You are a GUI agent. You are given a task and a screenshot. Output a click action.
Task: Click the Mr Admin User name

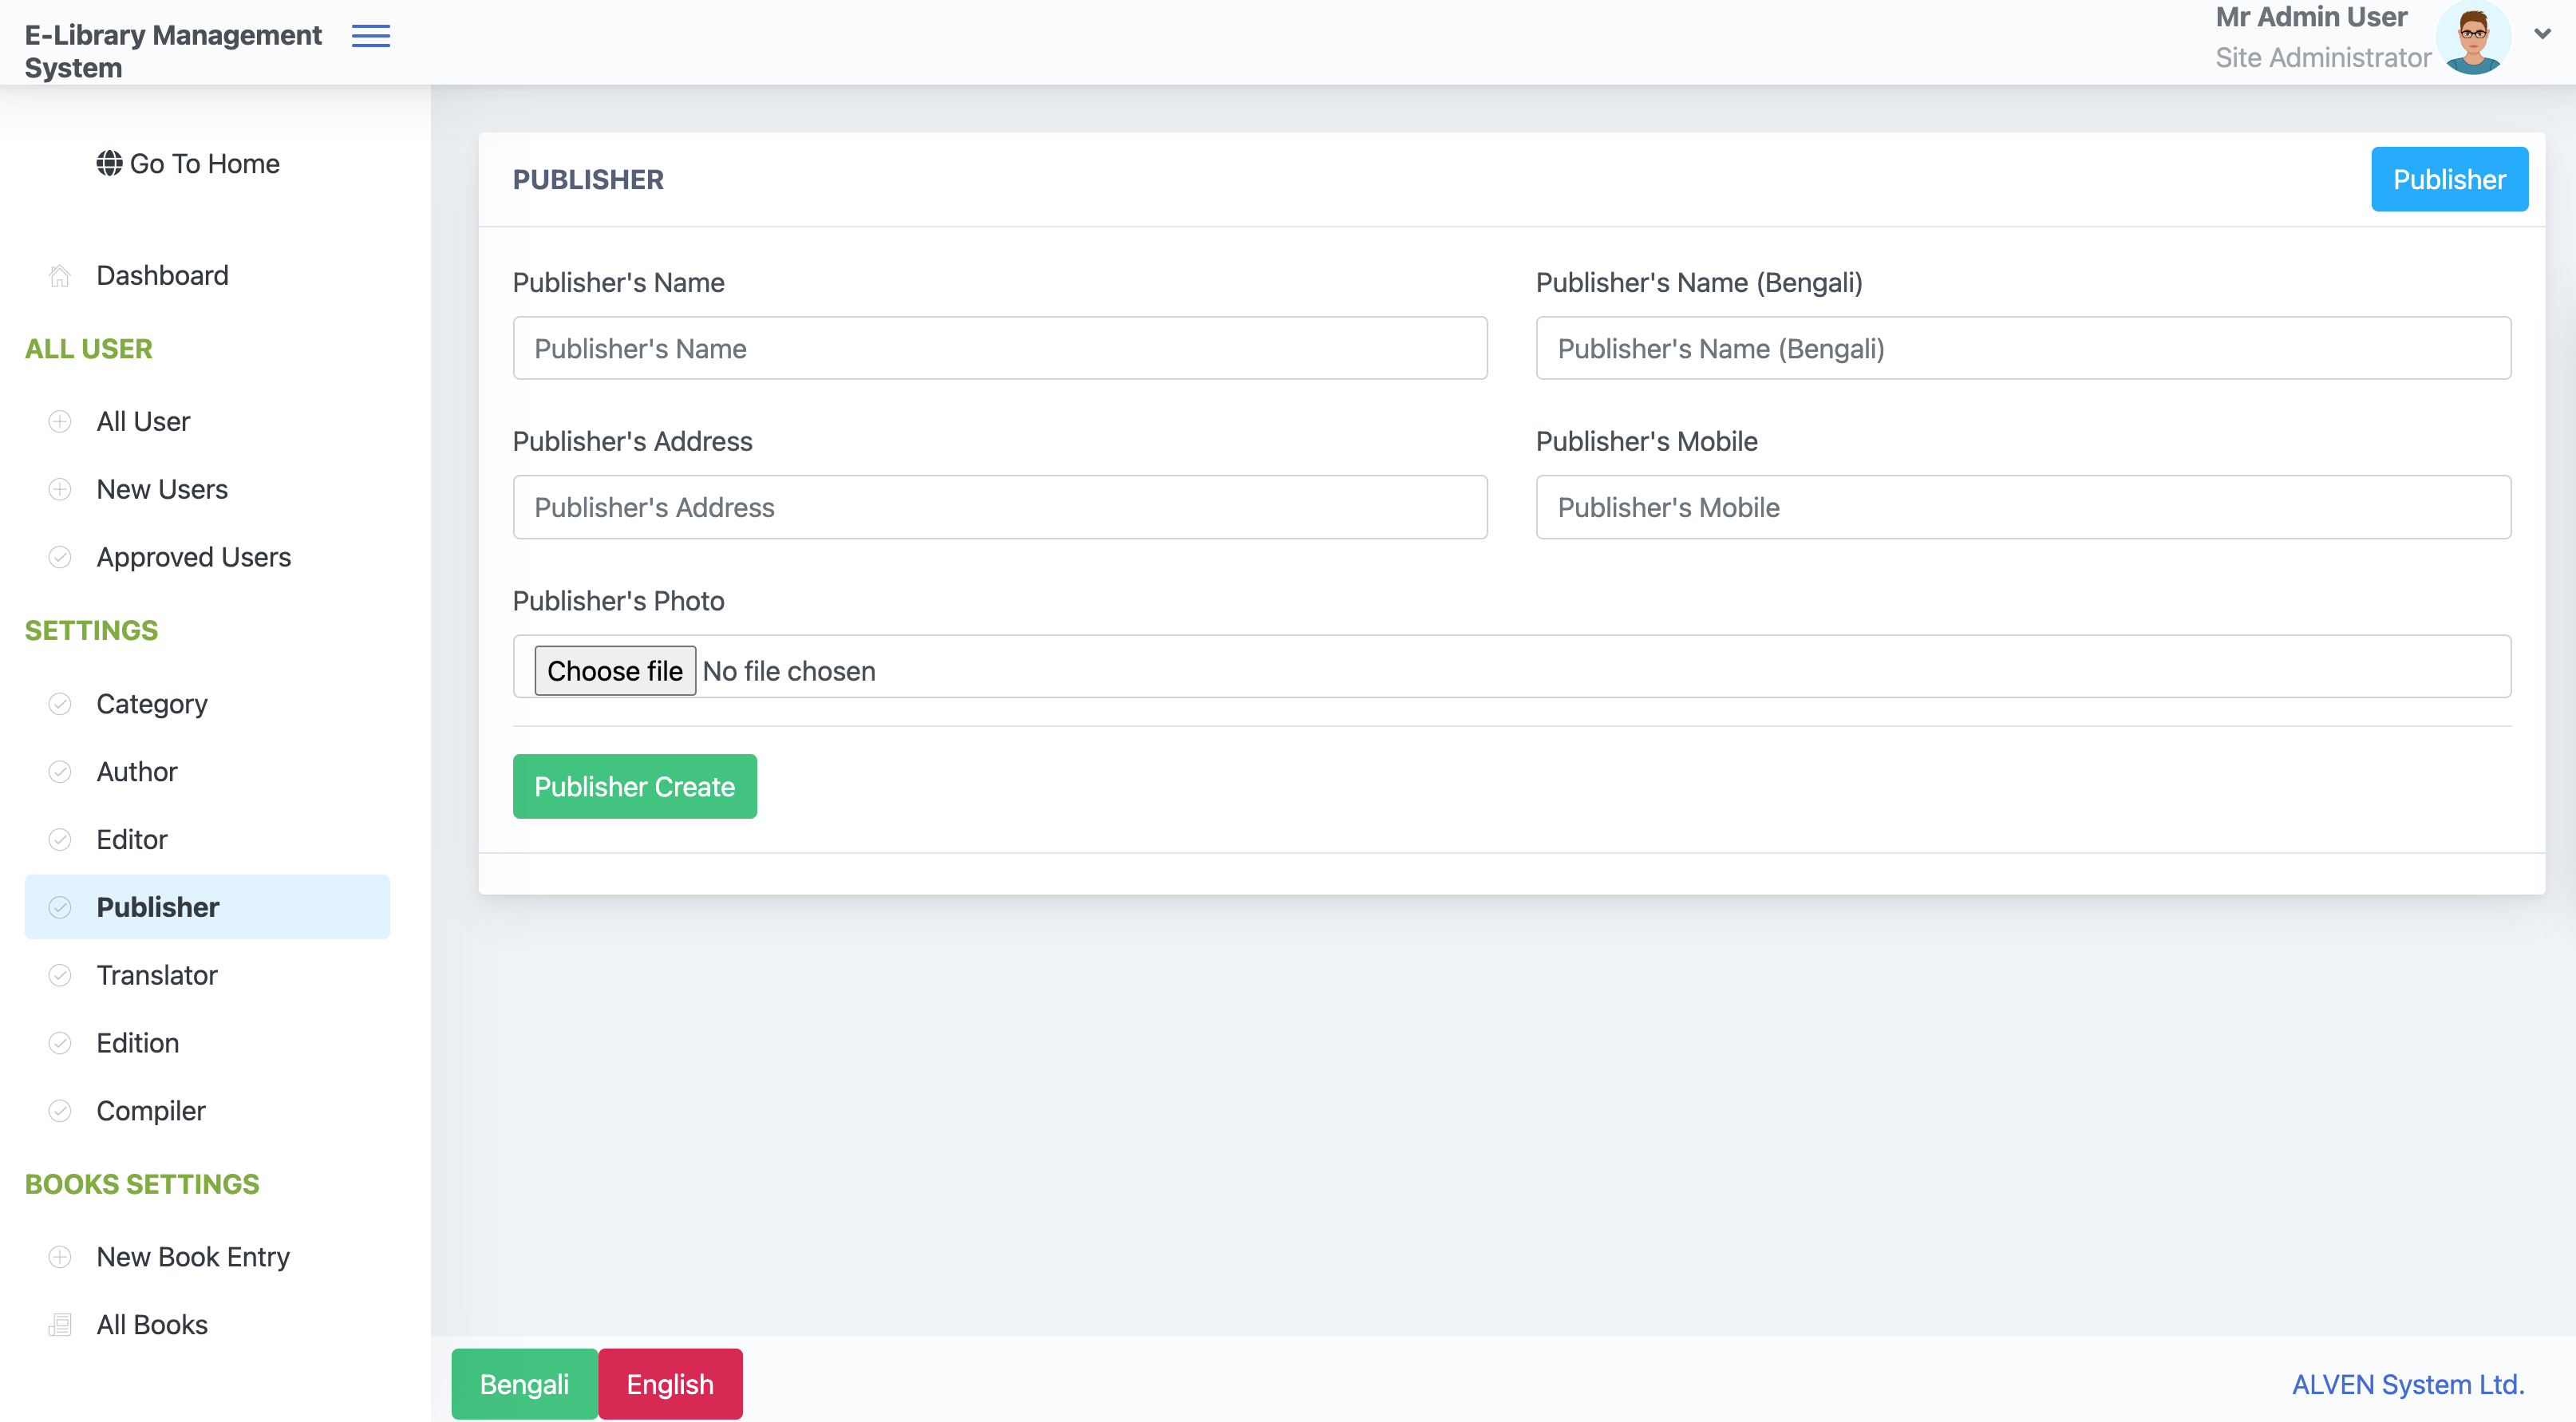(2311, 17)
